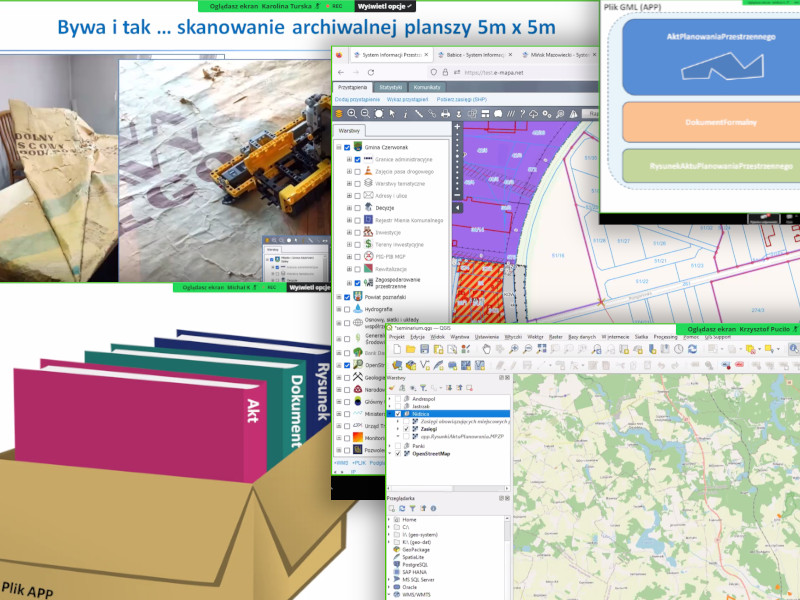The image size is (800, 600).
Task: Uncheck OpenStreetMap layer checkbox in QGIS
Action: coord(398,454)
